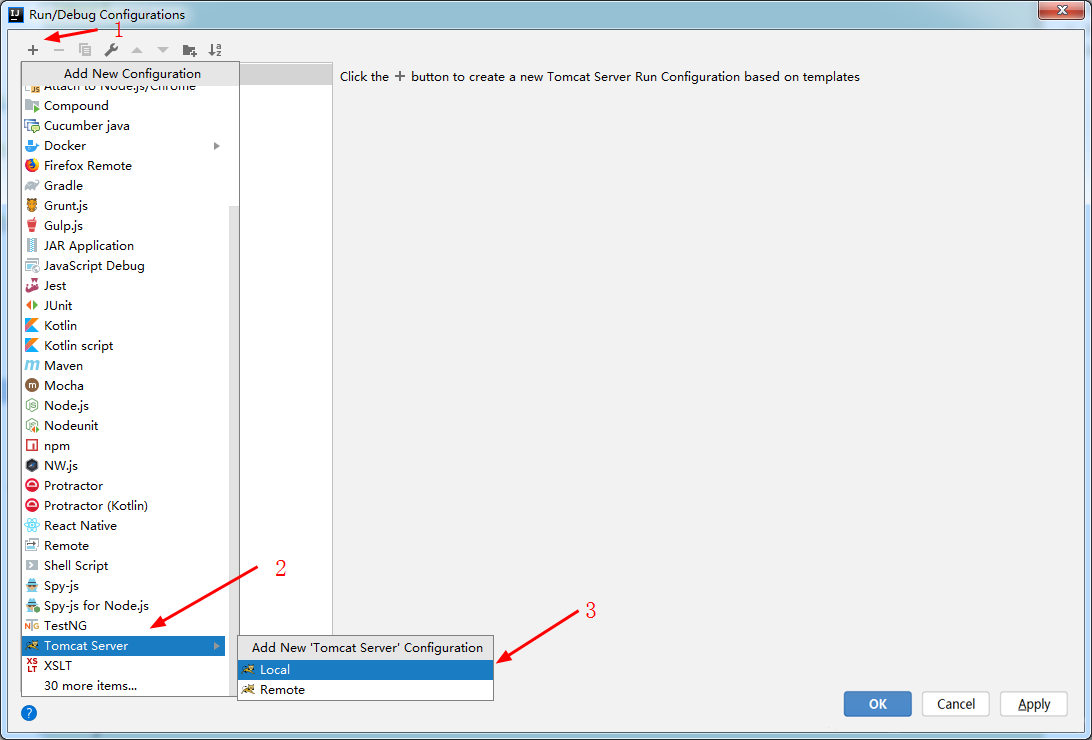1092x740 pixels.
Task: Click the minus Remove Configuration icon
Action: coord(59,50)
